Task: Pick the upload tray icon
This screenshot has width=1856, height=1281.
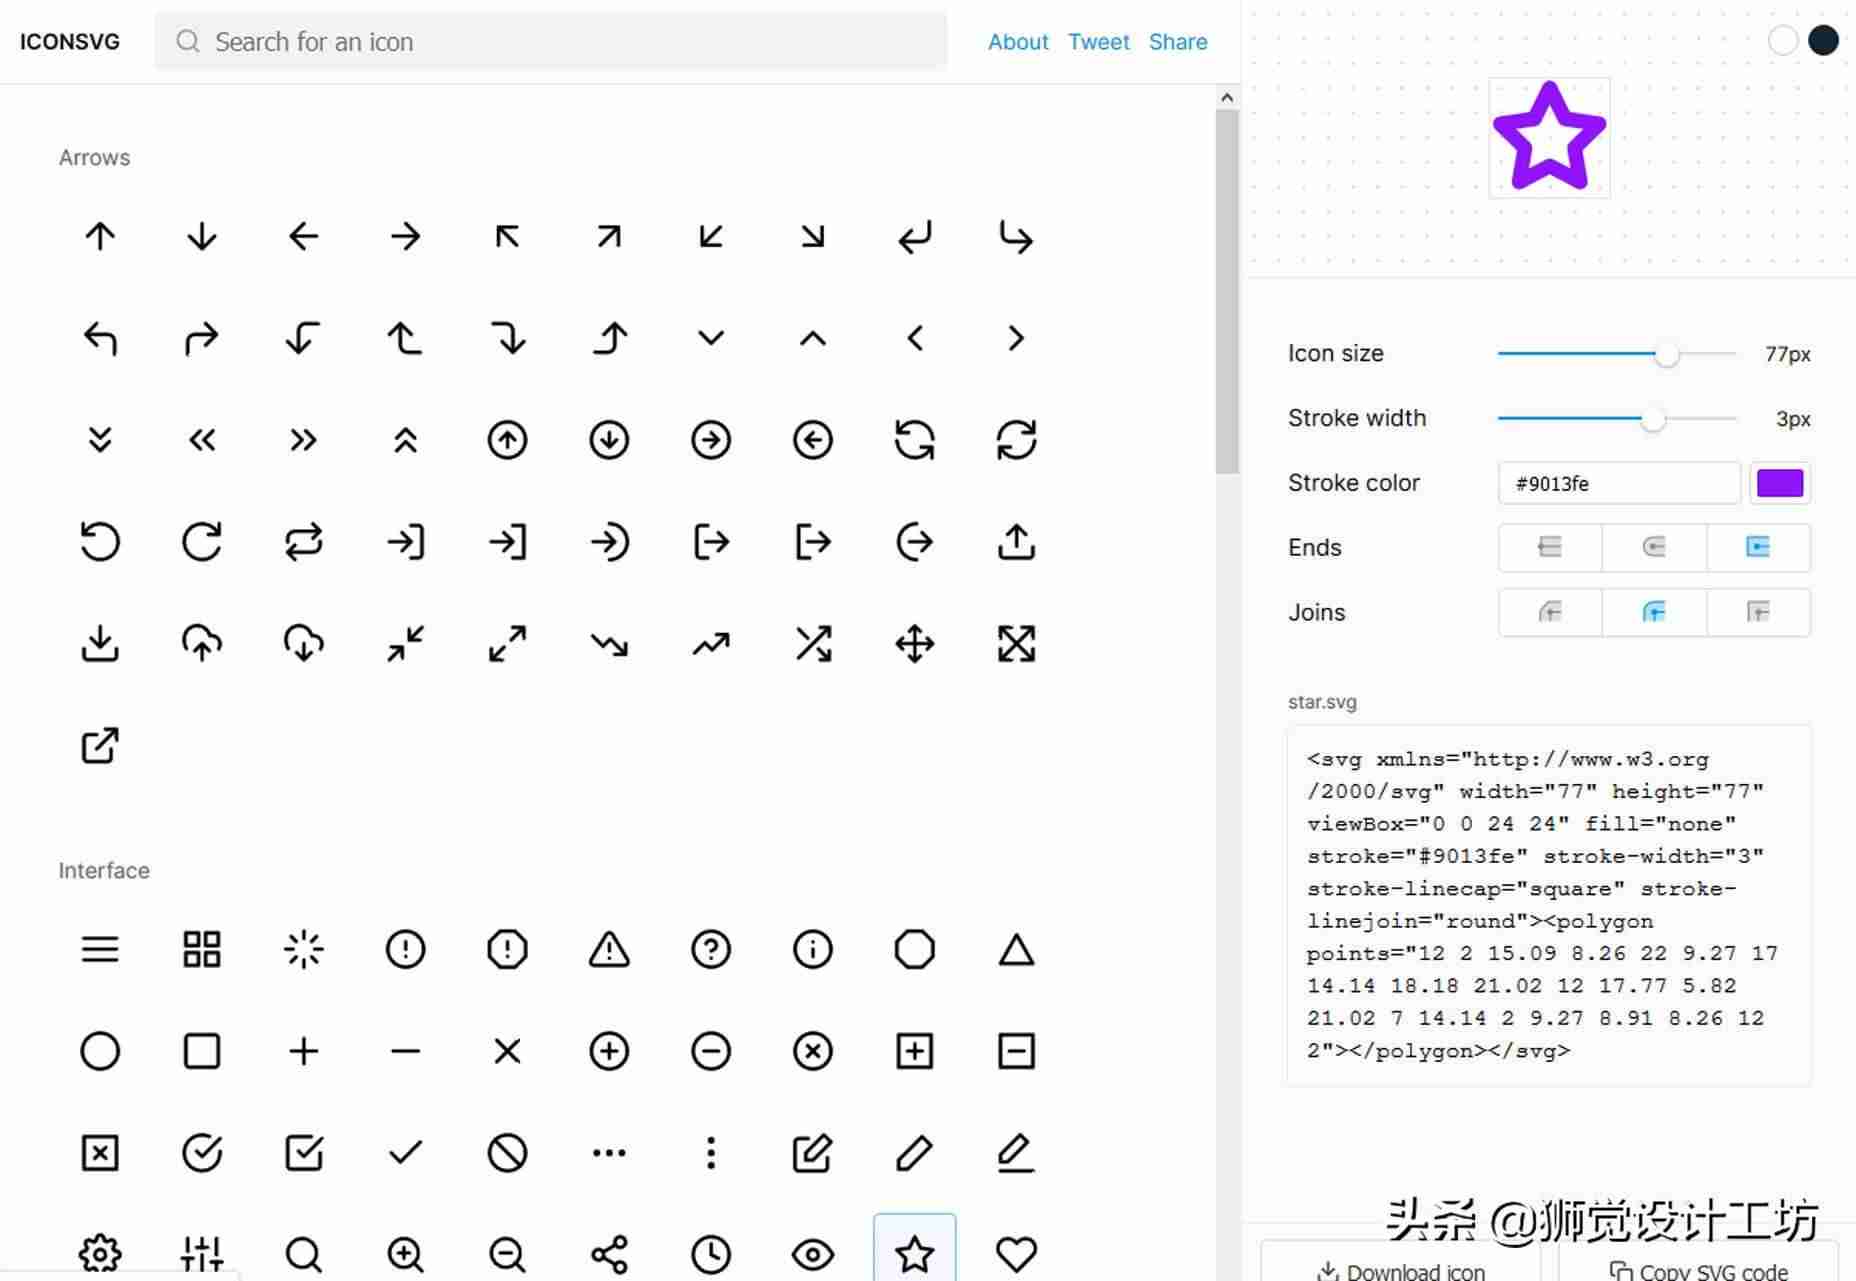Action: click(x=1016, y=542)
